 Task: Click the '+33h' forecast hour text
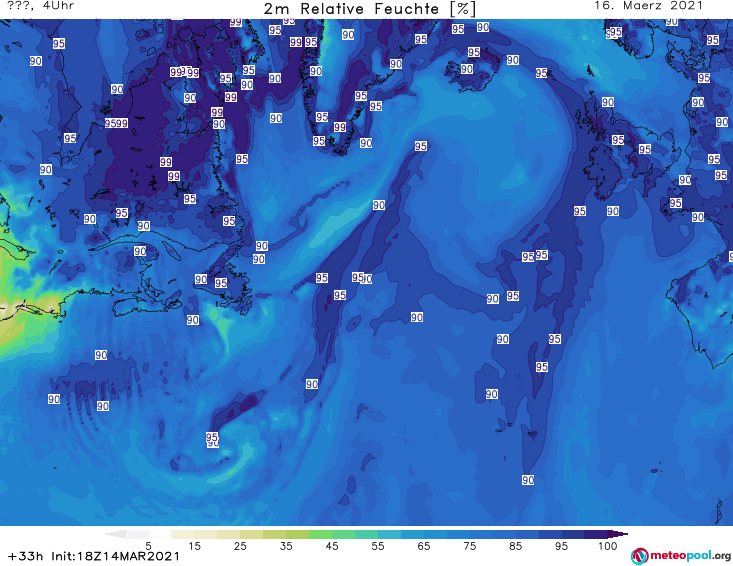coord(26,556)
